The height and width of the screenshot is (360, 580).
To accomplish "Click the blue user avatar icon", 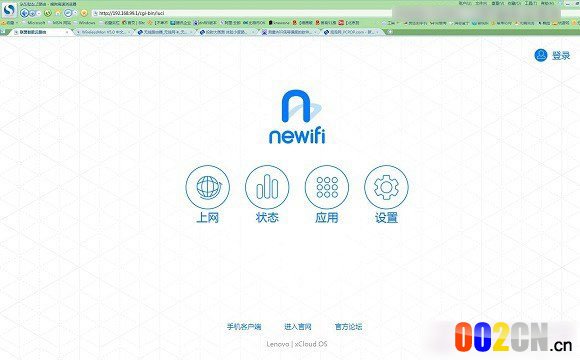I will coord(541,55).
